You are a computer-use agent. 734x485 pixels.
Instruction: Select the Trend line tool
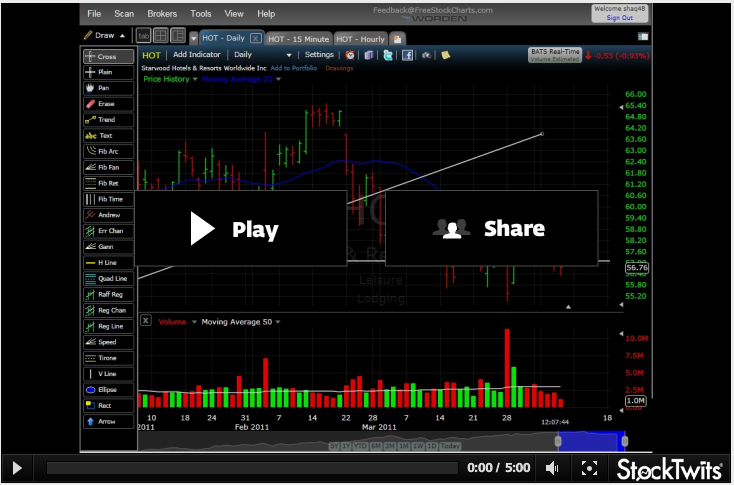[109, 120]
